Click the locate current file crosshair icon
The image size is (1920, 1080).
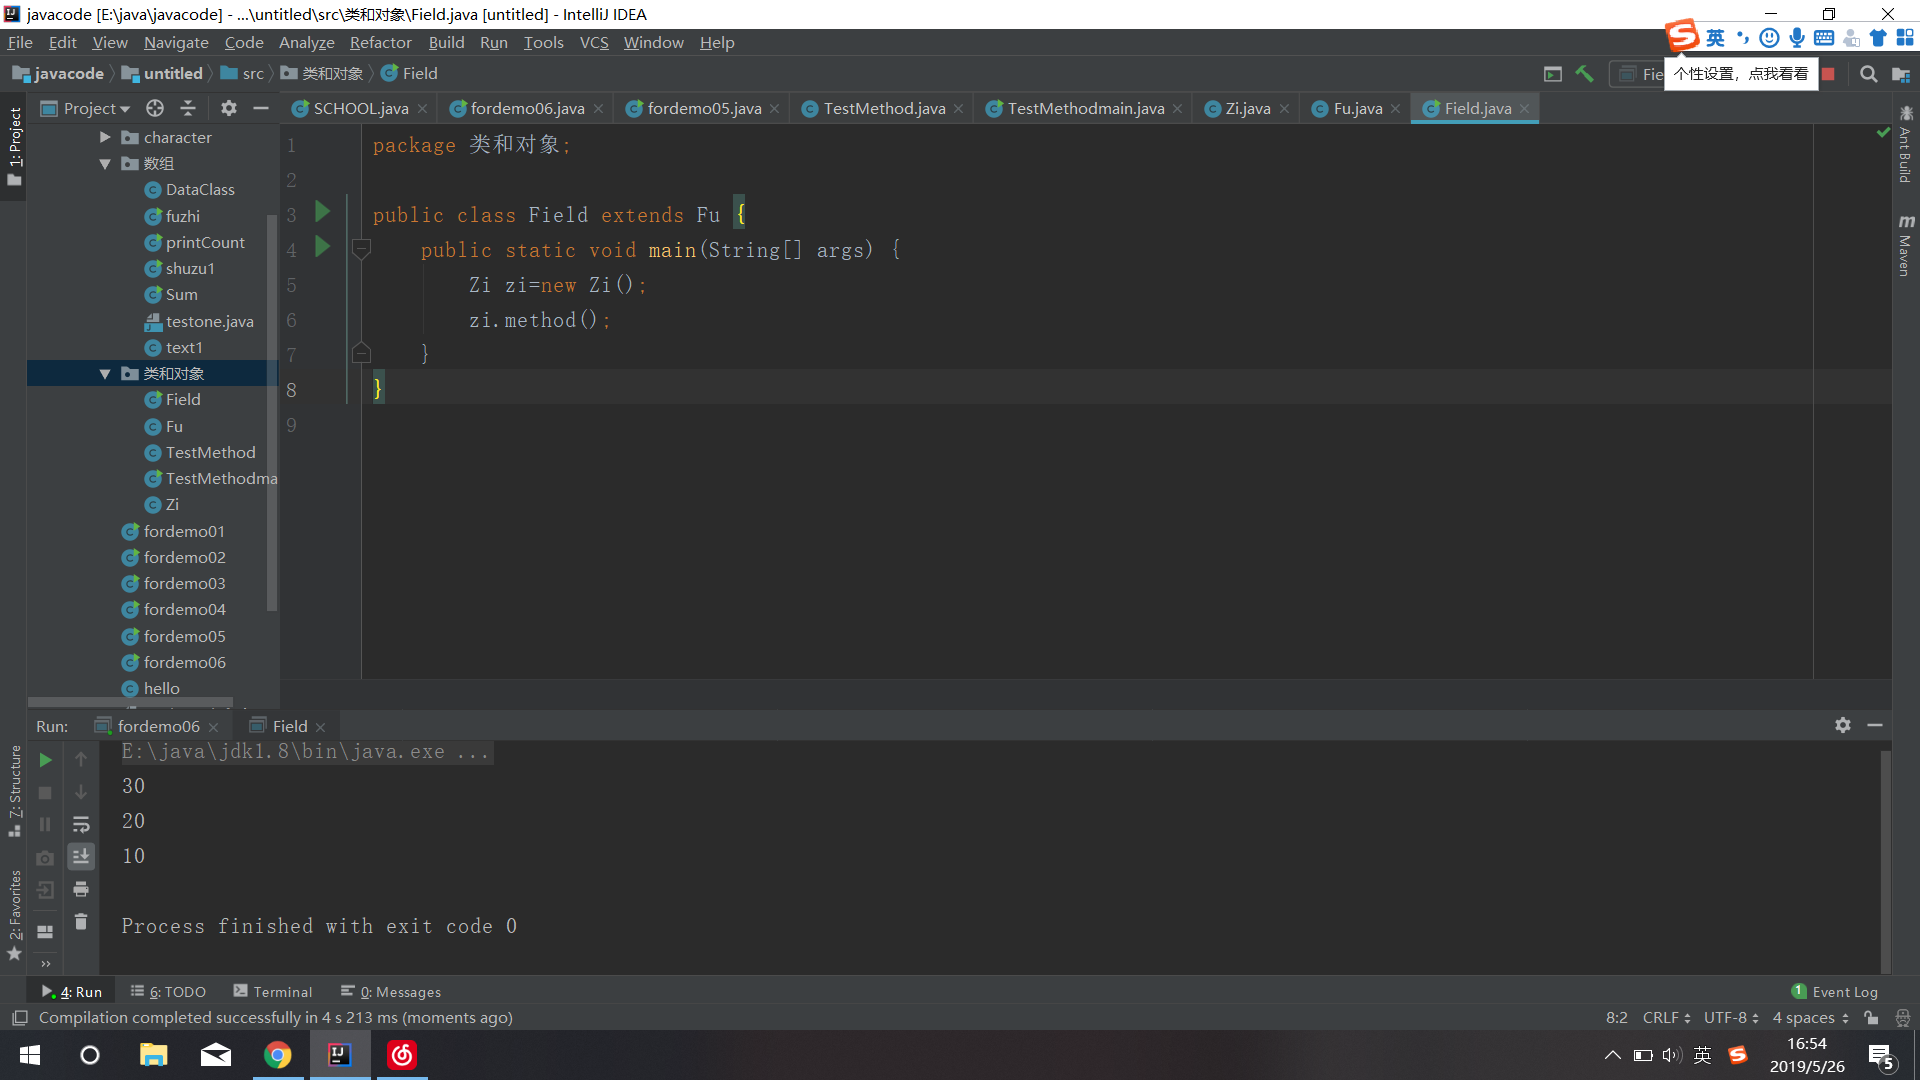coord(154,108)
